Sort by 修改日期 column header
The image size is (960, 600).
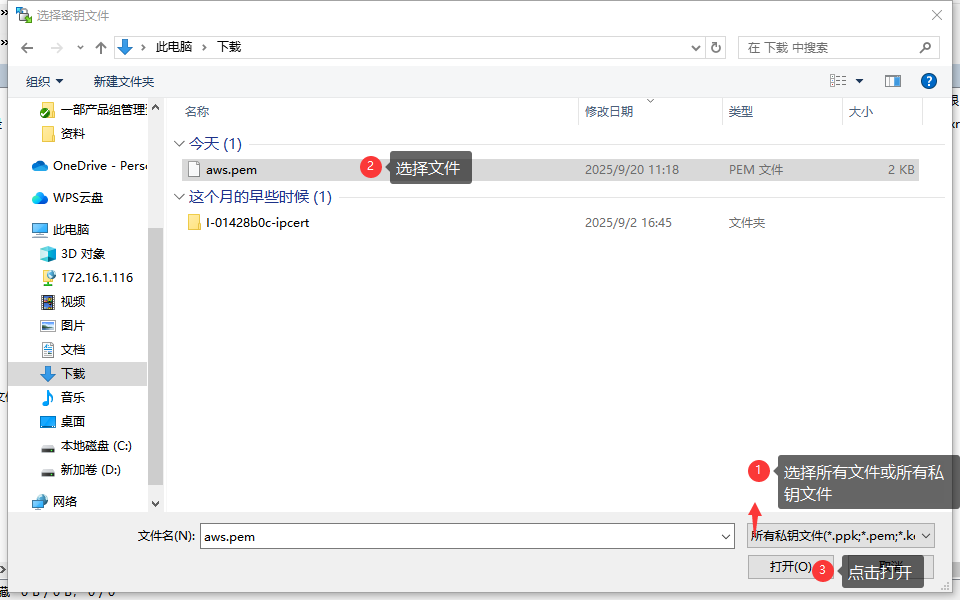[609, 112]
